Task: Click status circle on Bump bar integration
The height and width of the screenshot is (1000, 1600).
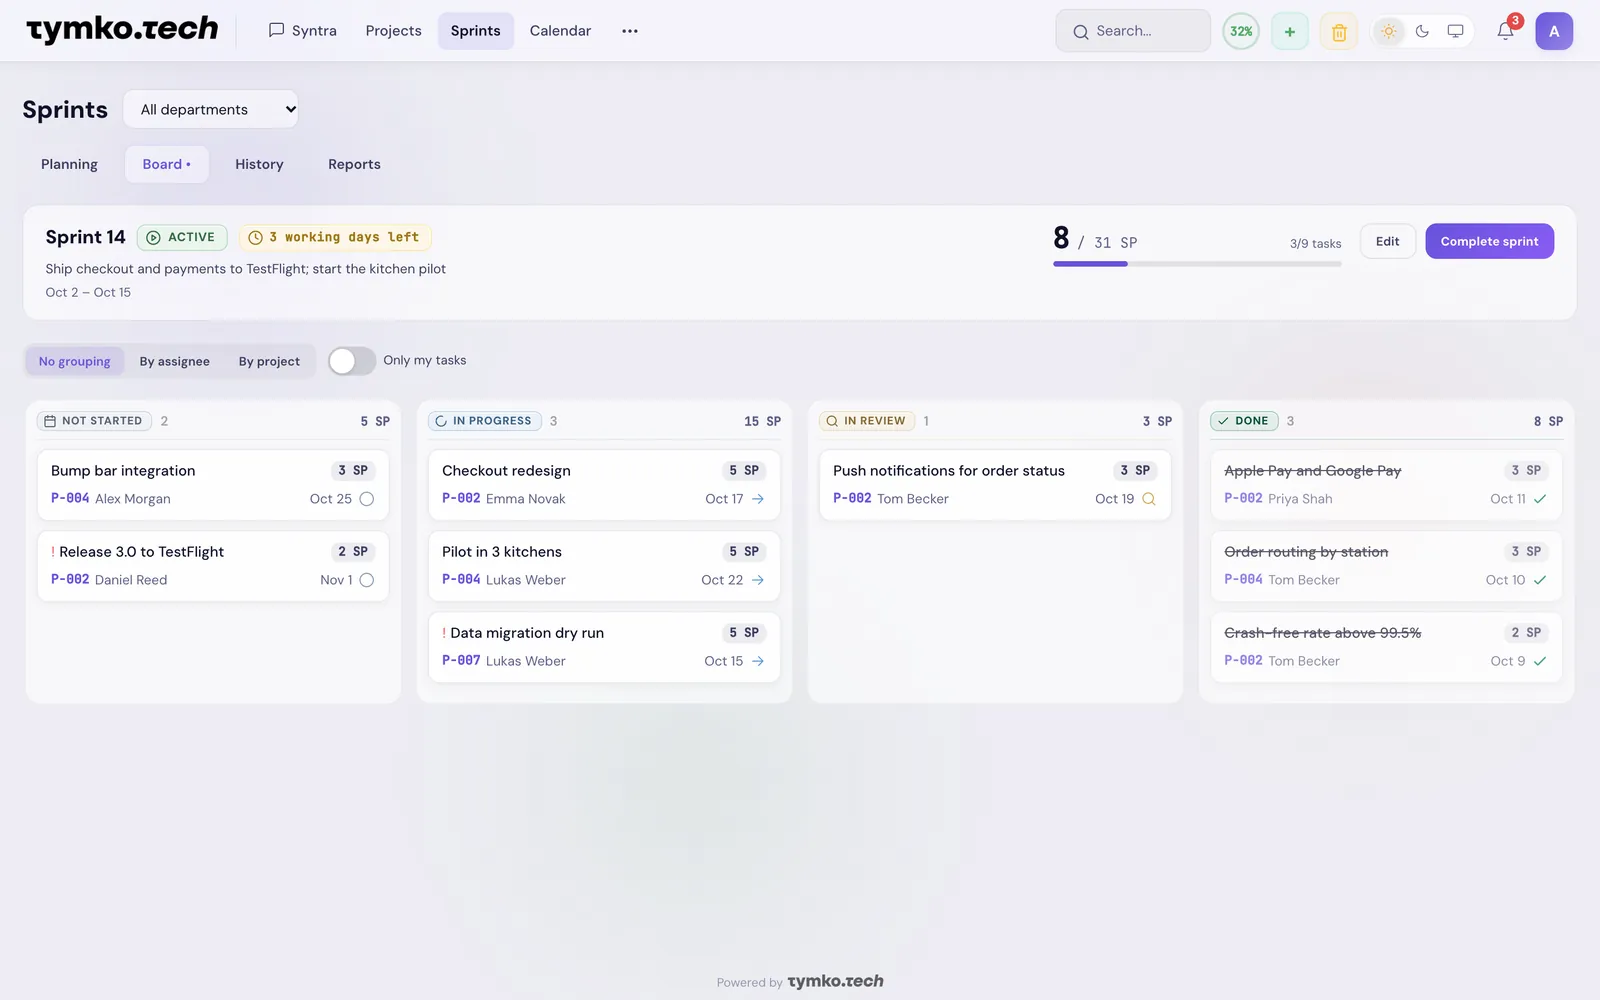Action: pos(367,499)
